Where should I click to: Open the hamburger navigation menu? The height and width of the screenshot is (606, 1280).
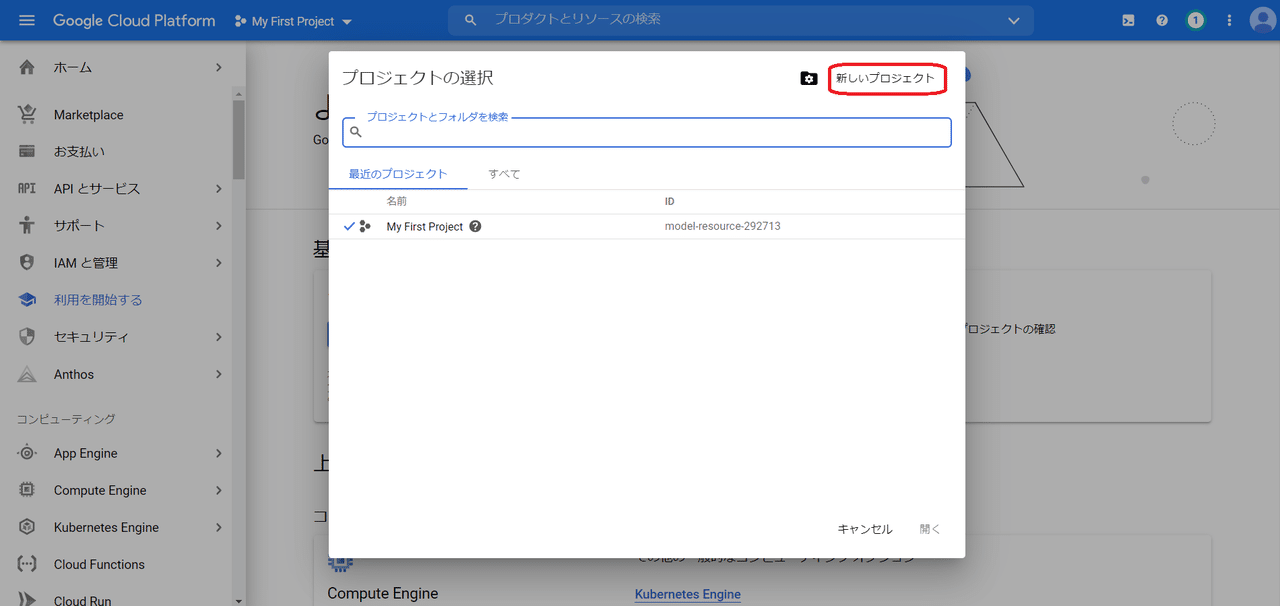[27, 20]
